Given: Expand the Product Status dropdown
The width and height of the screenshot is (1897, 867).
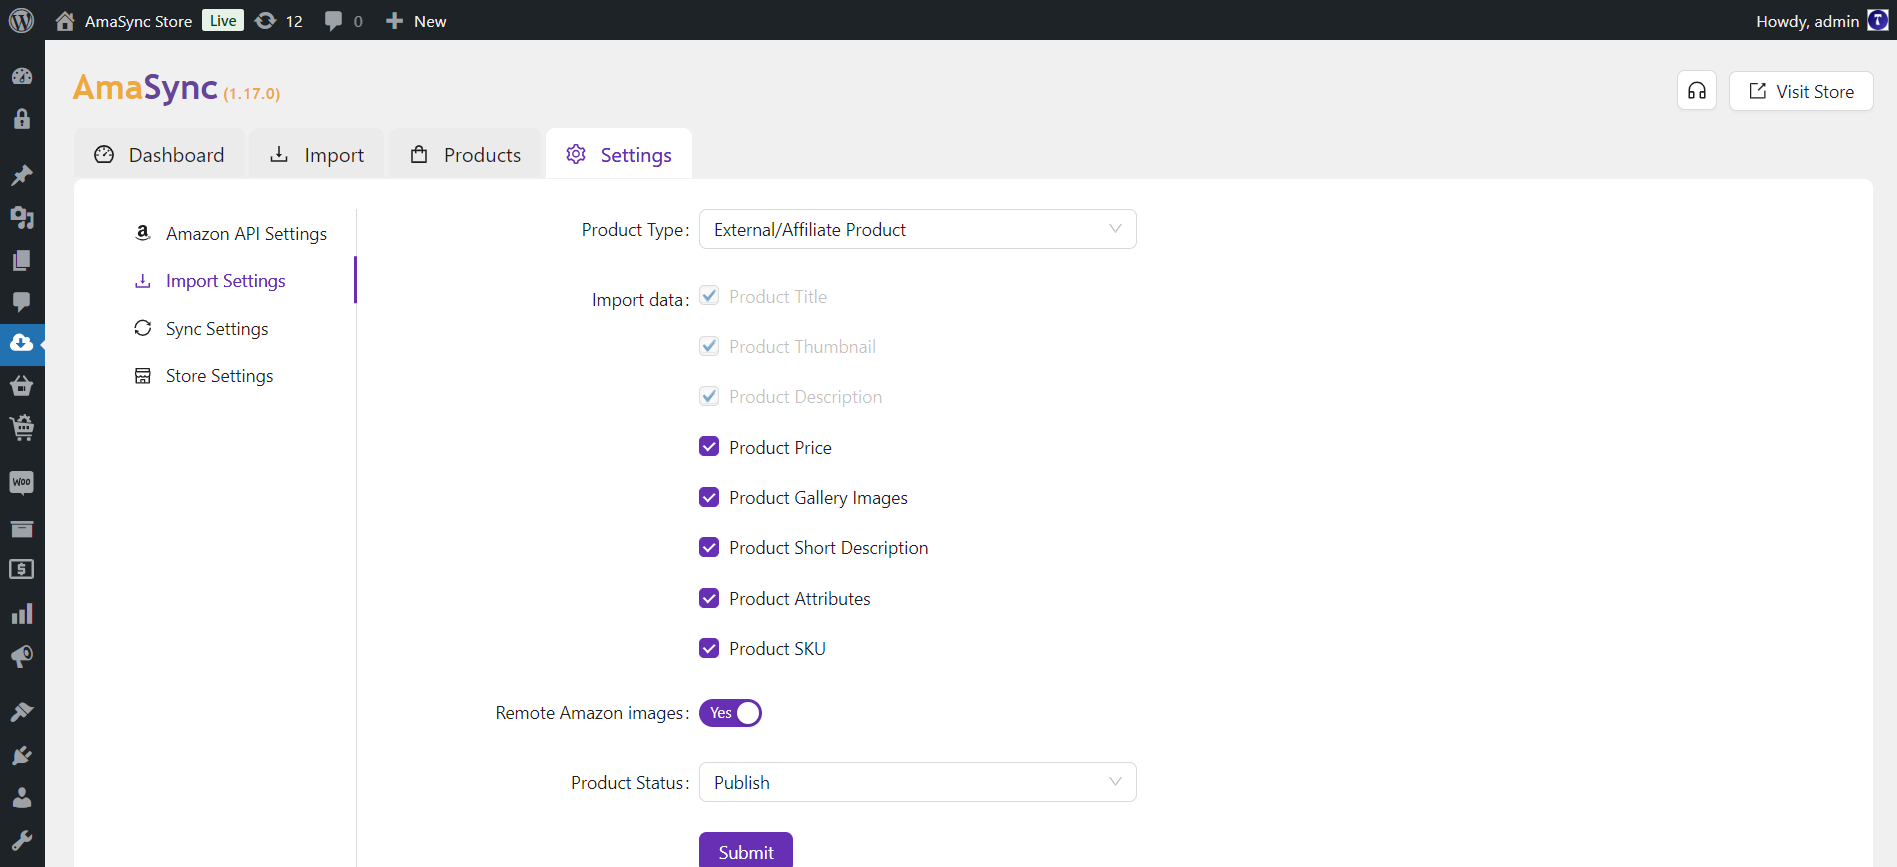Looking at the screenshot, I should (x=917, y=782).
